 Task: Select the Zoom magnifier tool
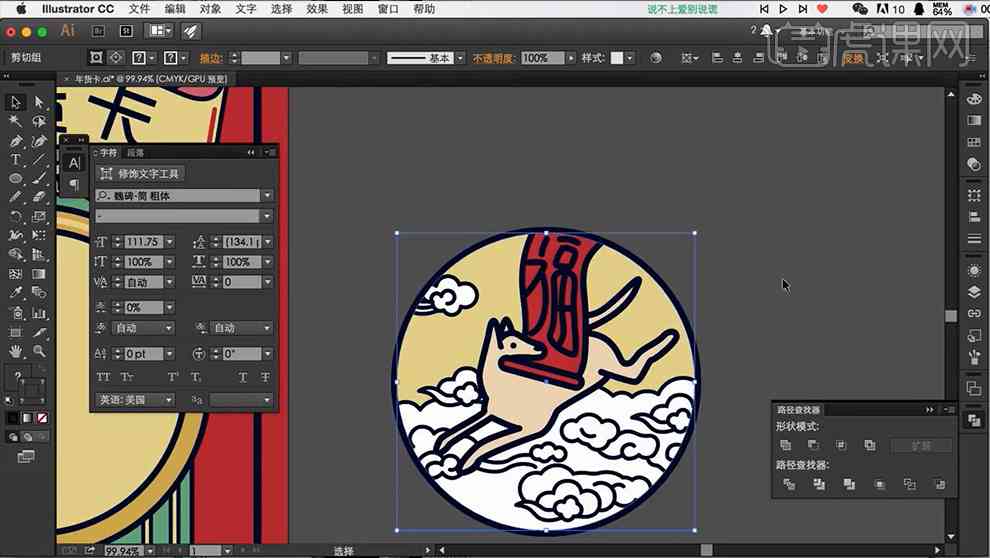(39, 351)
